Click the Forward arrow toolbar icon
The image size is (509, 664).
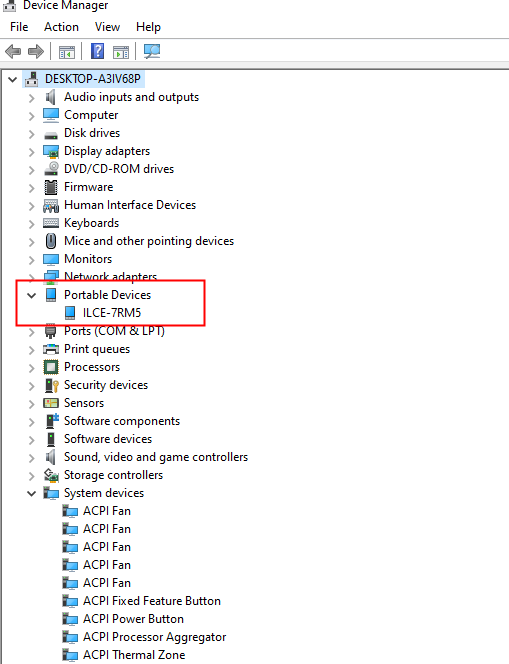tap(36, 52)
